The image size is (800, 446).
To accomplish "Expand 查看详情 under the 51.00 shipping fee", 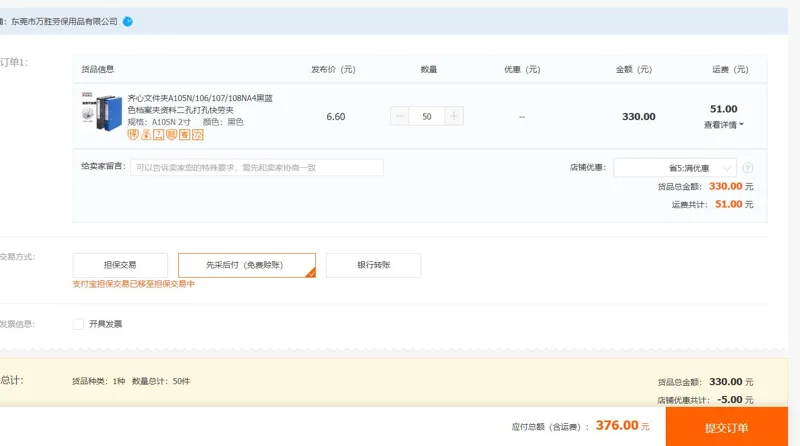I will [x=723, y=125].
